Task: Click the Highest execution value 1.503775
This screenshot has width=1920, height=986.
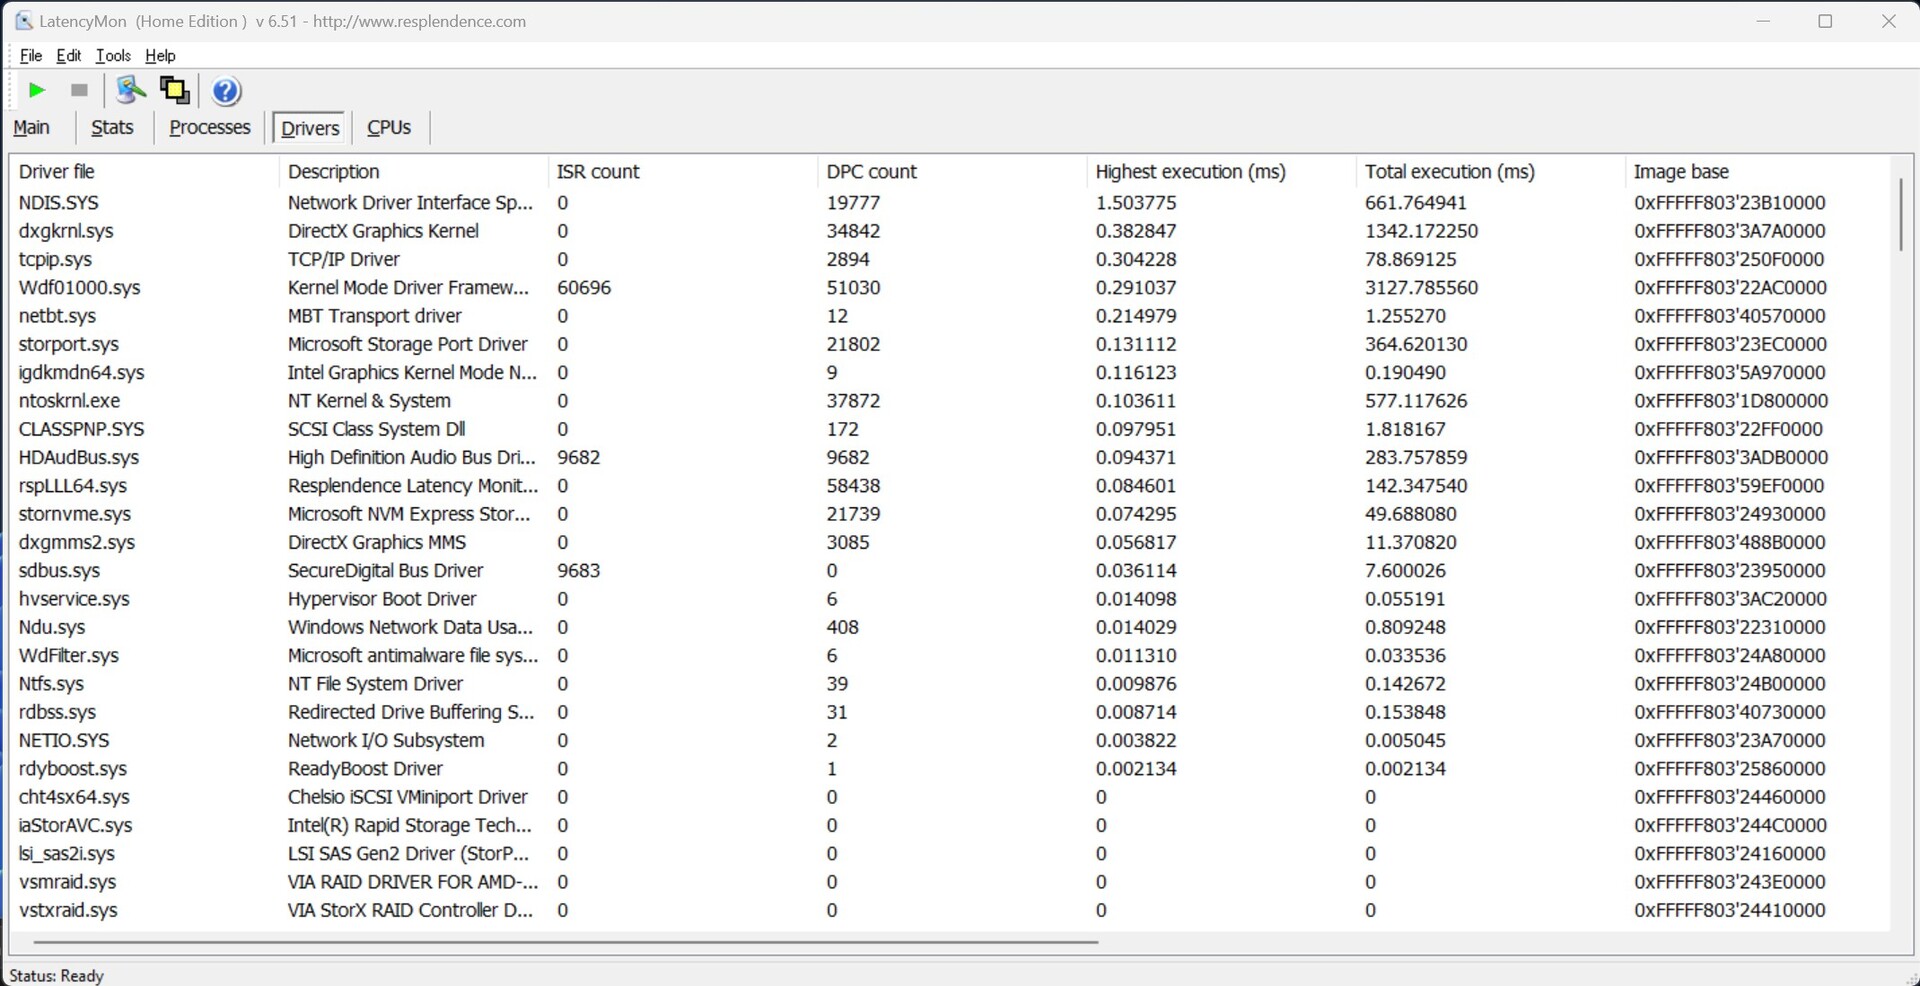Action: 1136,202
